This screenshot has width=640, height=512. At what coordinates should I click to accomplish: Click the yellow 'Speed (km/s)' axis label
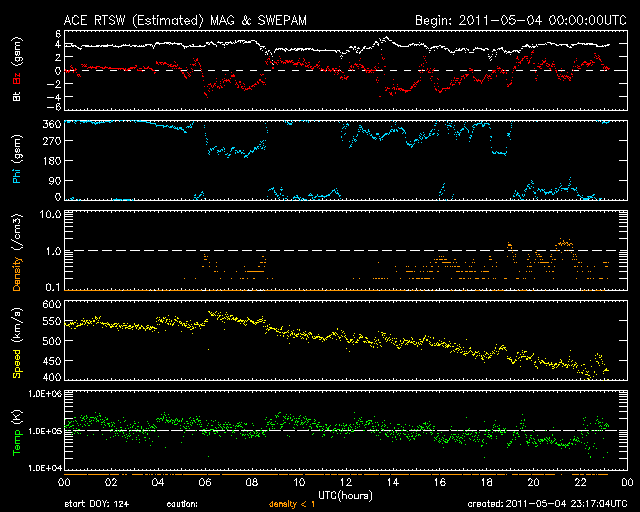coord(17,343)
